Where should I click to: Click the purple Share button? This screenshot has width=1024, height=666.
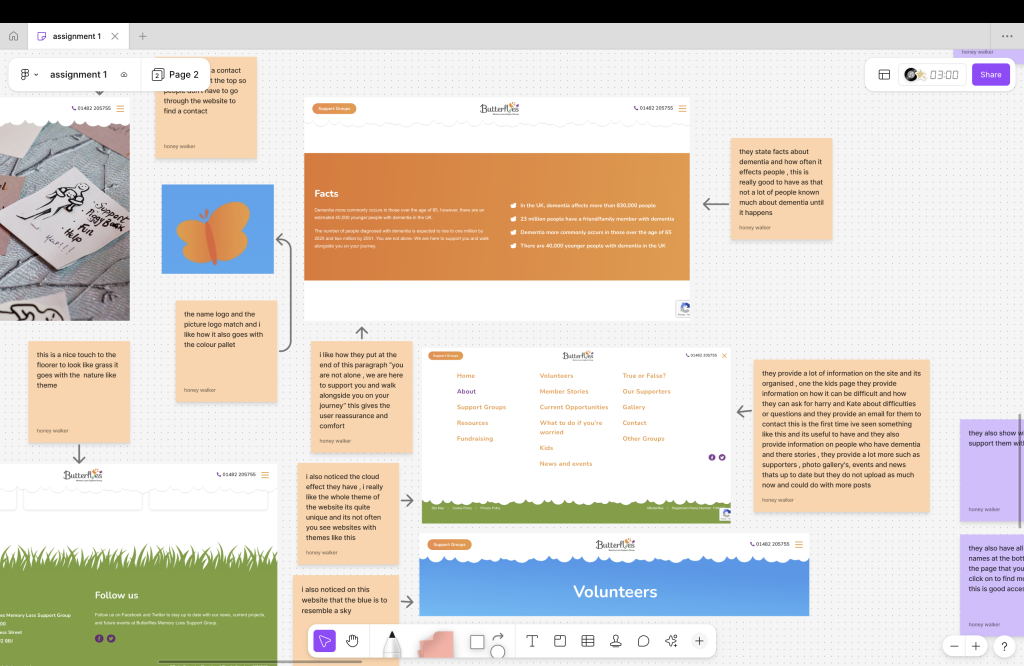click(990, 75)
